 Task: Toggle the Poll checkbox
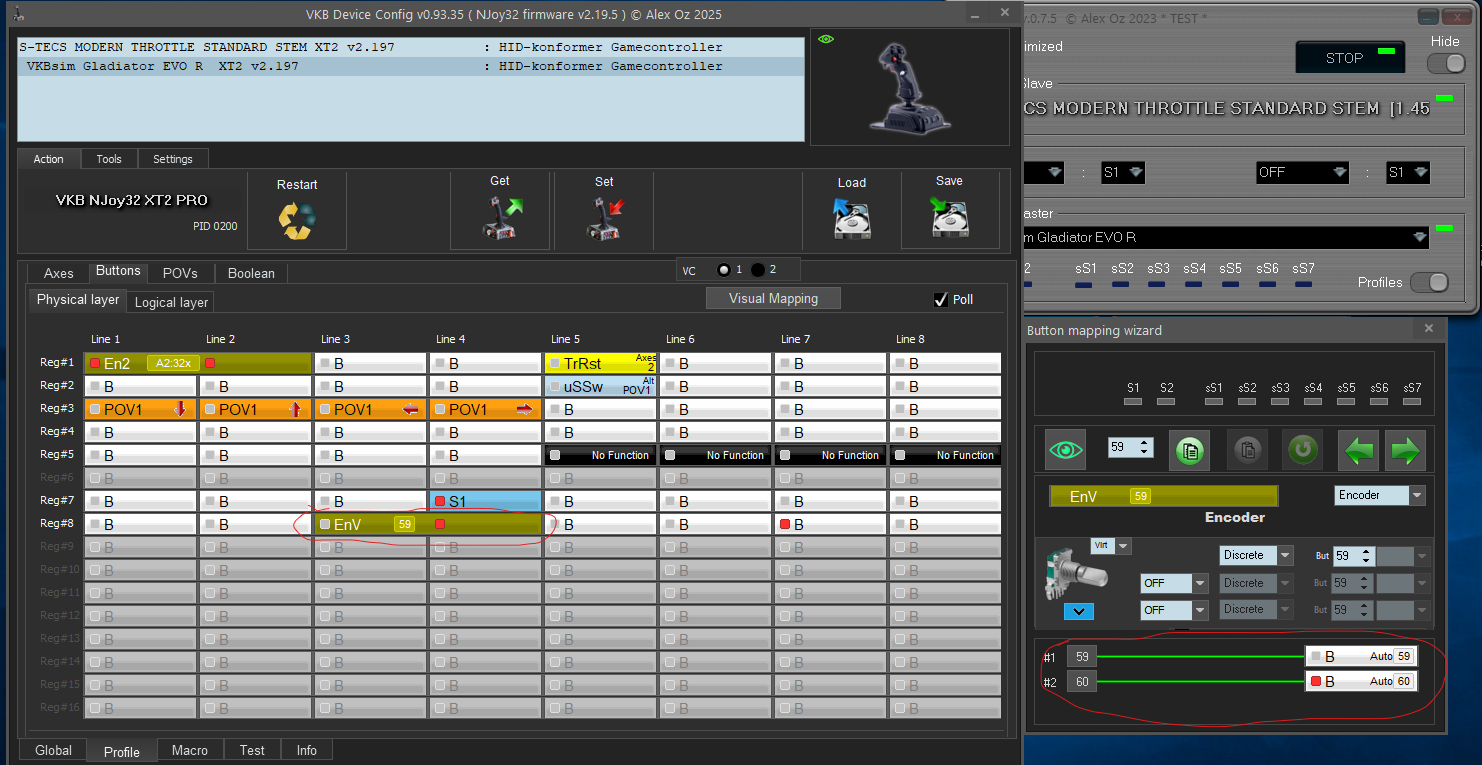pyautogui.click(x=940, y=300)
